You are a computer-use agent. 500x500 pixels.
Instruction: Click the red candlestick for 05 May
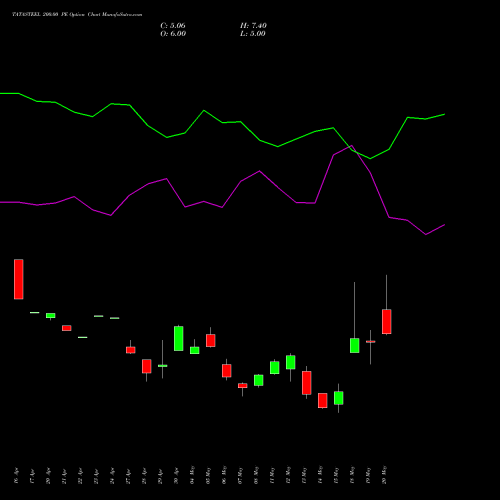point(211,340)
